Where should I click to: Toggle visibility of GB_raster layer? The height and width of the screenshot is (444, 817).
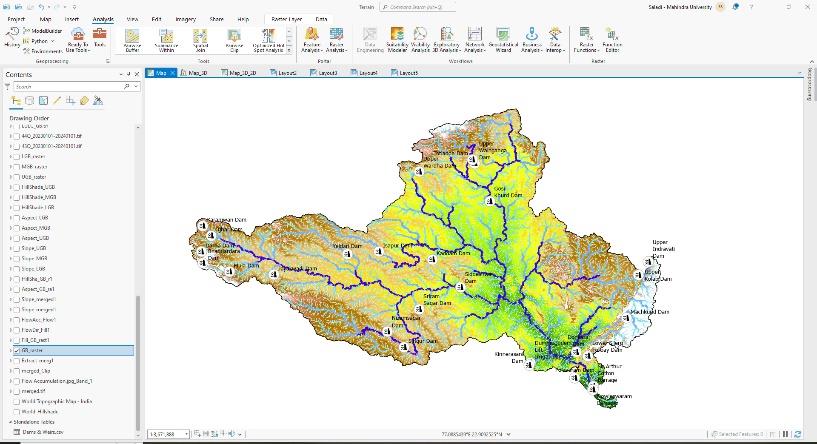click(16, 351)
